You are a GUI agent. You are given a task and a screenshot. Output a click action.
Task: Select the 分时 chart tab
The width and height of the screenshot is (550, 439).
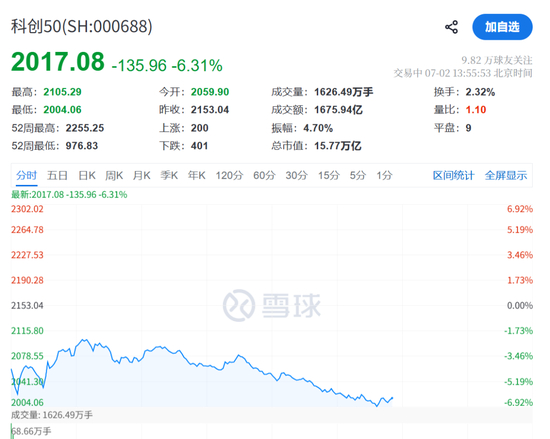coord(27,175)
